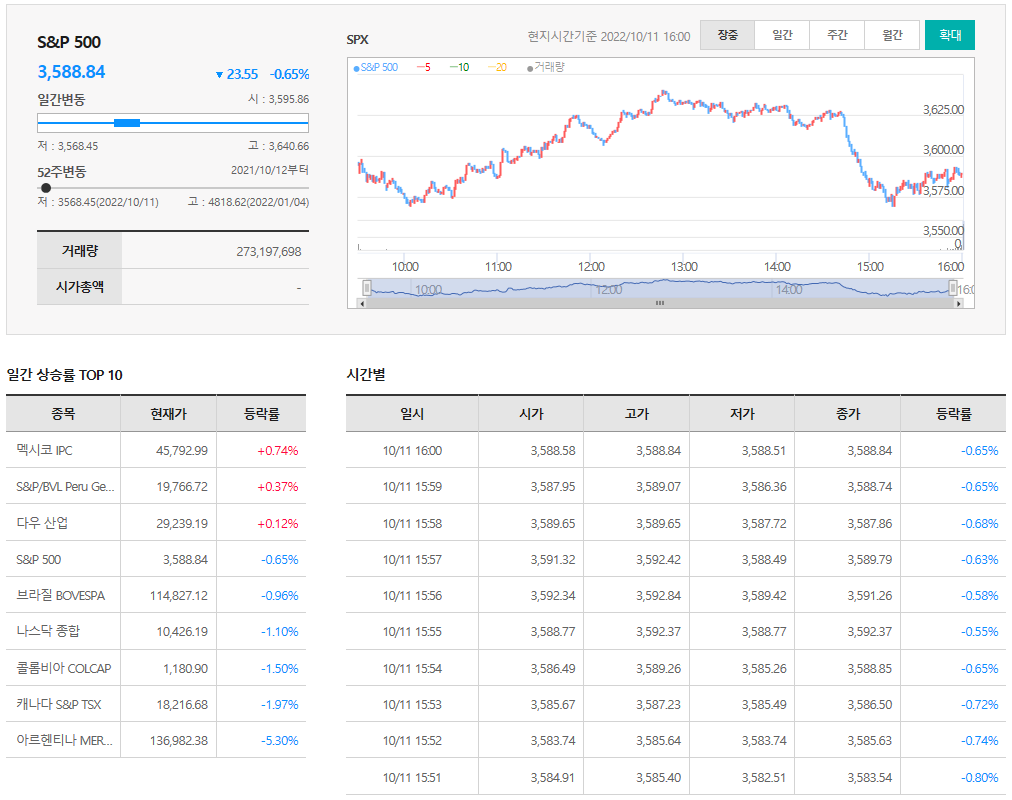This screenshot has width=1012, height=800.
Task: Click the chart navigator left handle
Action: [x=367, y=288]
